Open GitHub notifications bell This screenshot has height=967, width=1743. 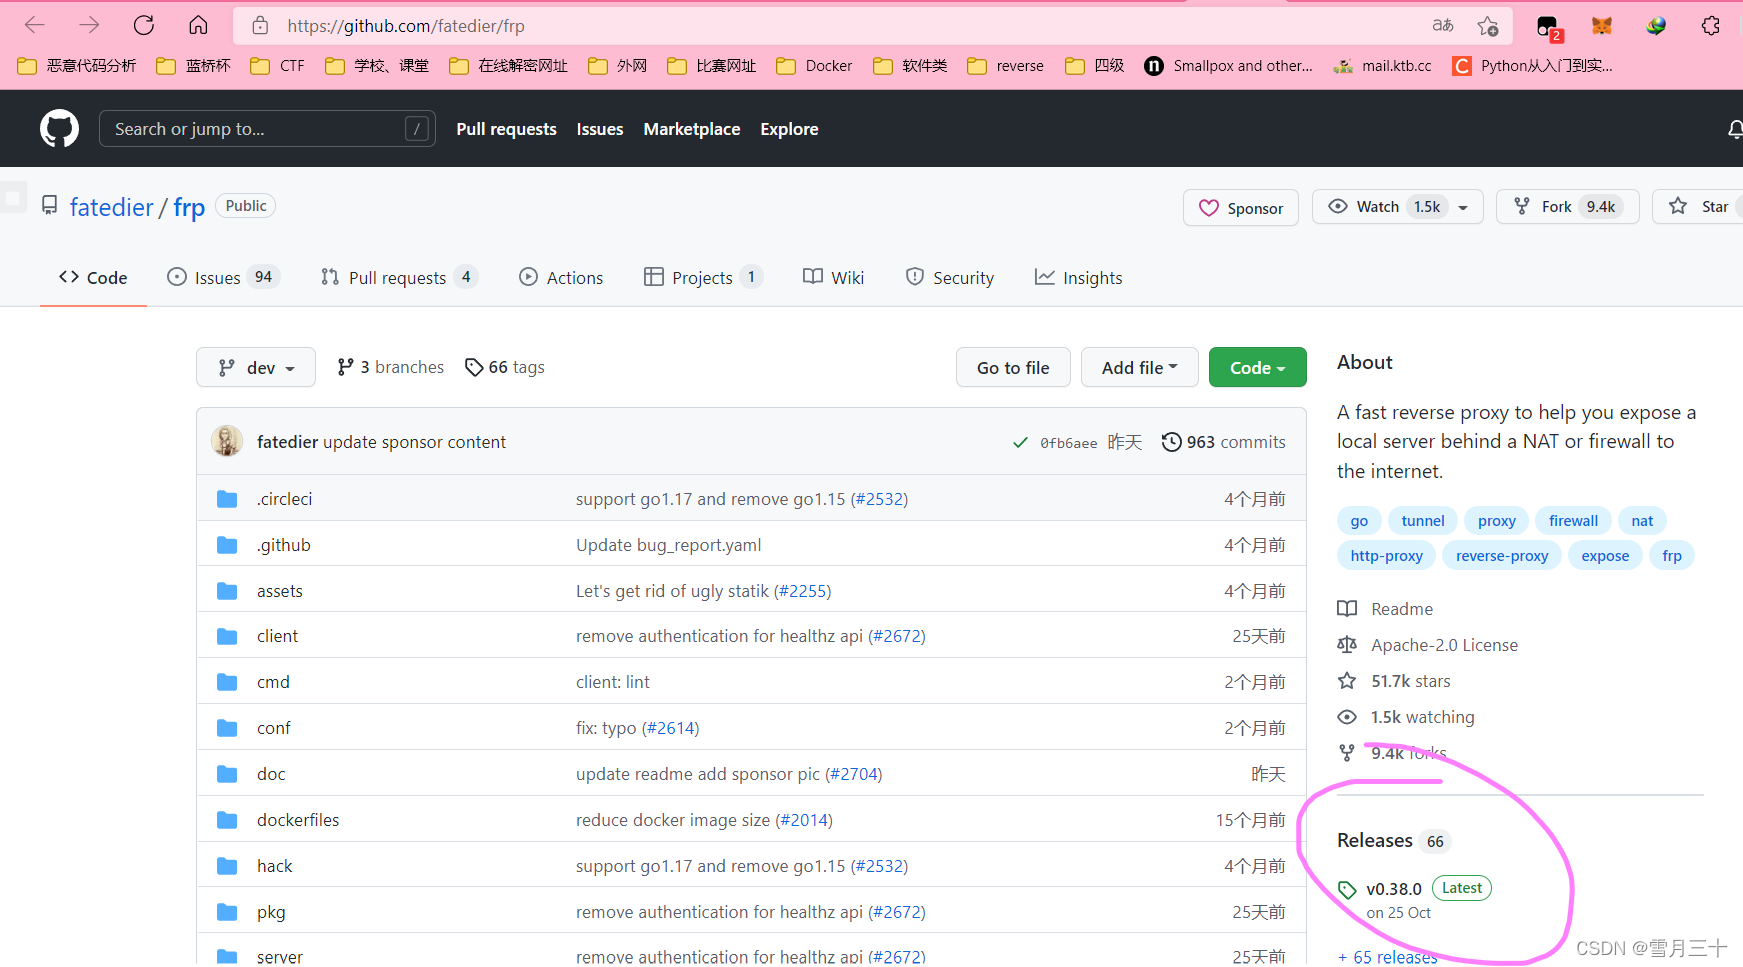click(1735, 129)
